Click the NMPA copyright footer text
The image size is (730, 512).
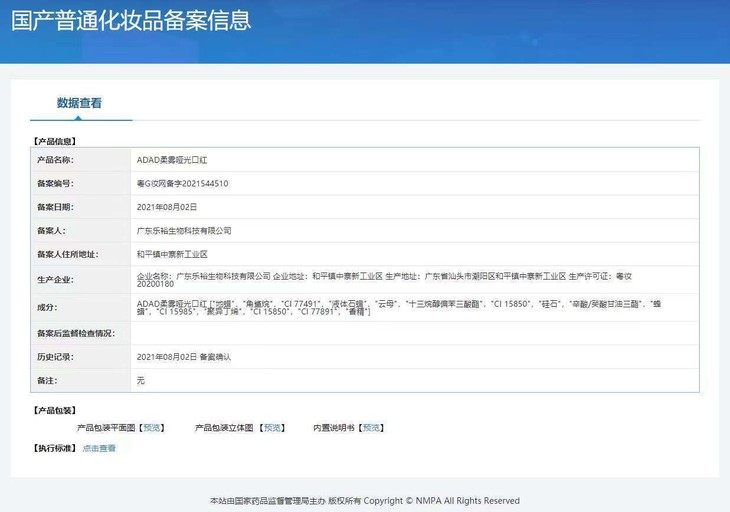coord(364,501)
